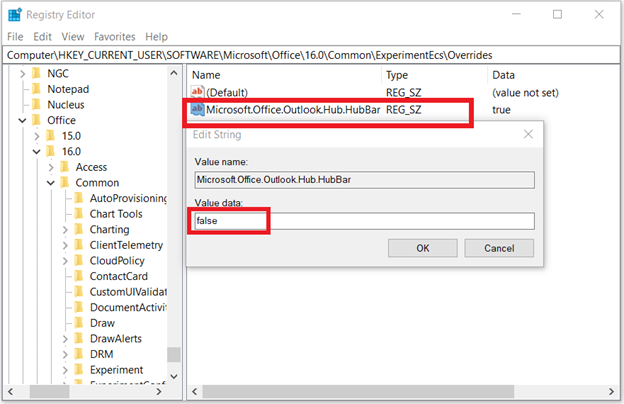
Task: Select the Chart Tools folder icon
Action: tap(79, 214)
